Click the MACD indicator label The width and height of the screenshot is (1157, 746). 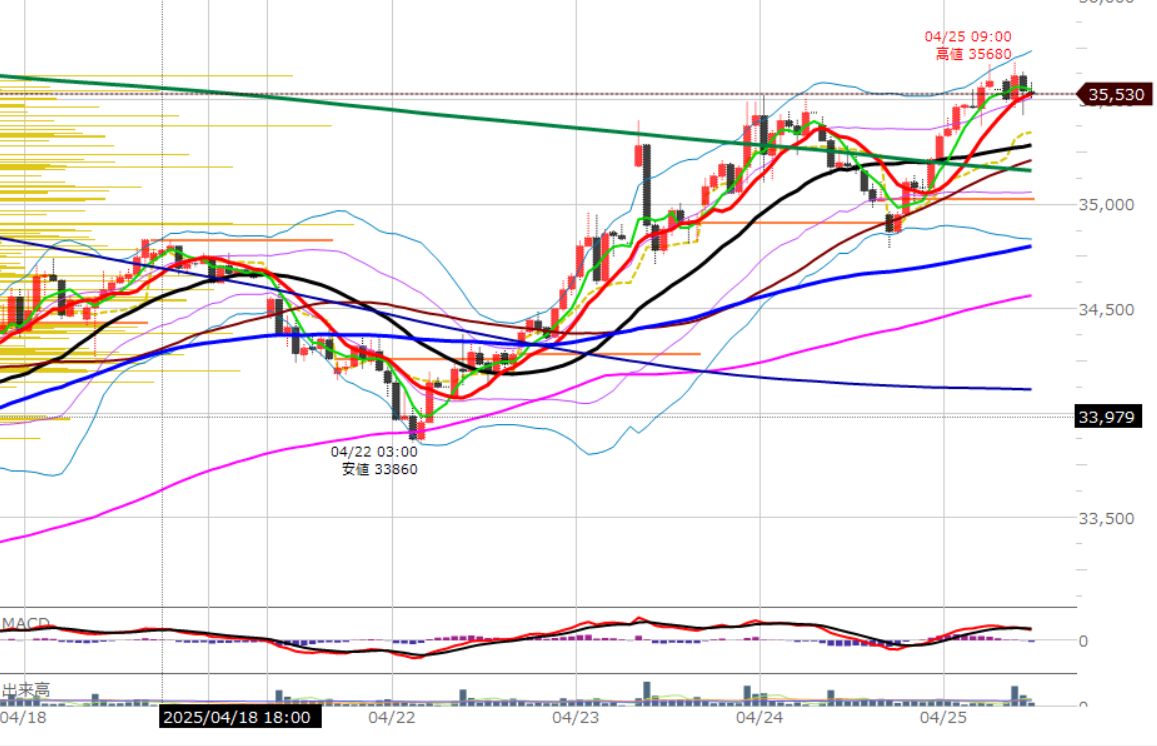(26, 624)
